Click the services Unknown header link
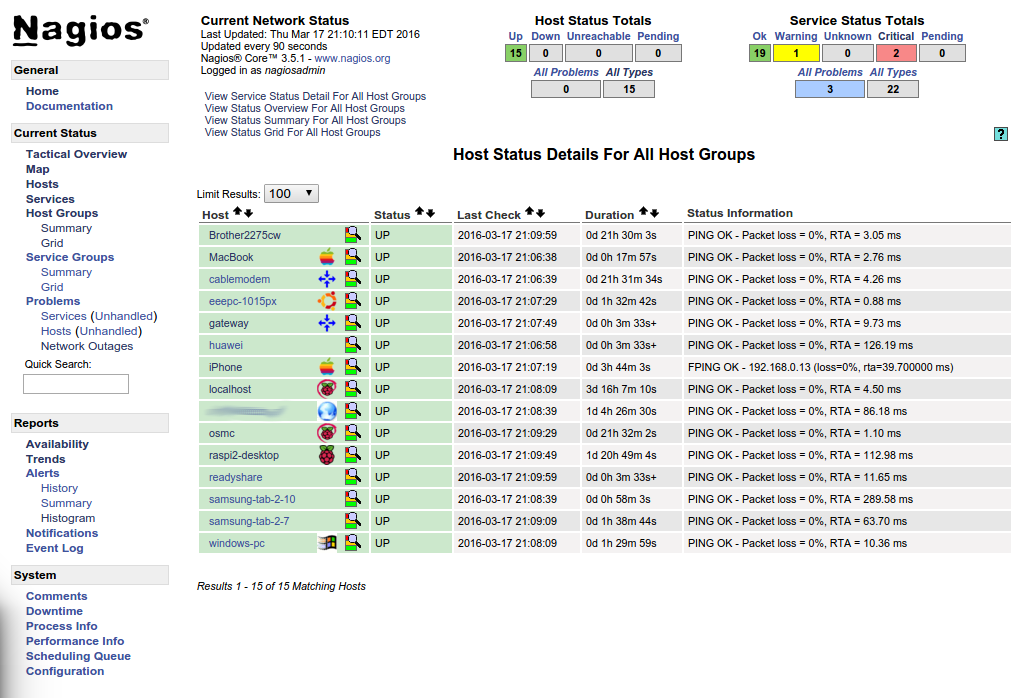Image resolution: width=1023 pixels, height=698 pixels. (x=847, y=37)
